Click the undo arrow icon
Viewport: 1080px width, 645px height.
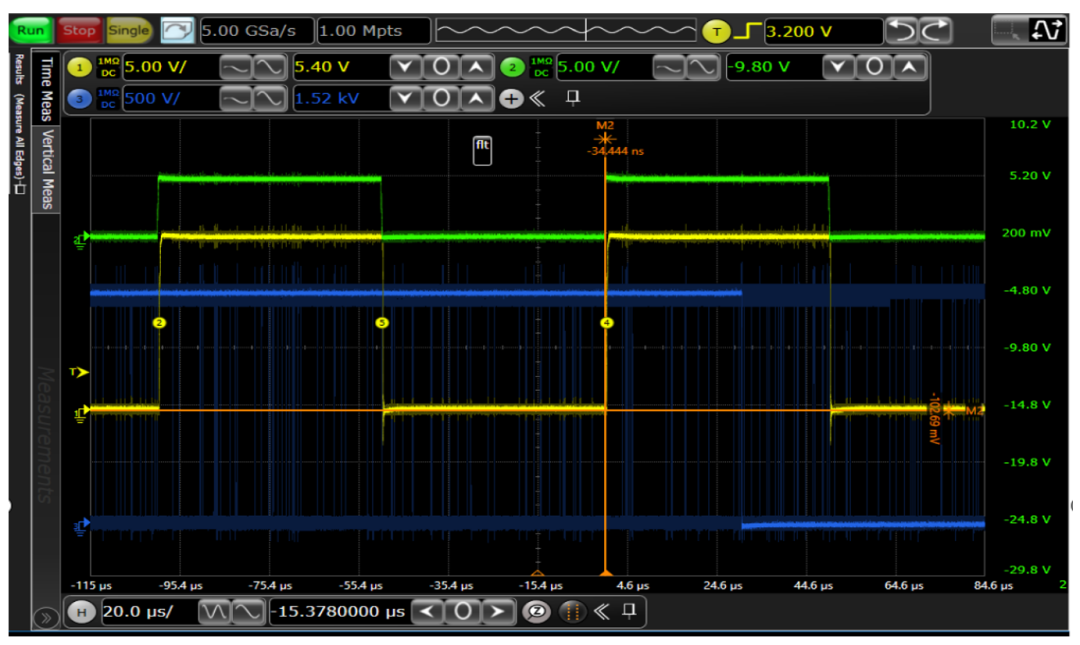click(x=903, y=31)
